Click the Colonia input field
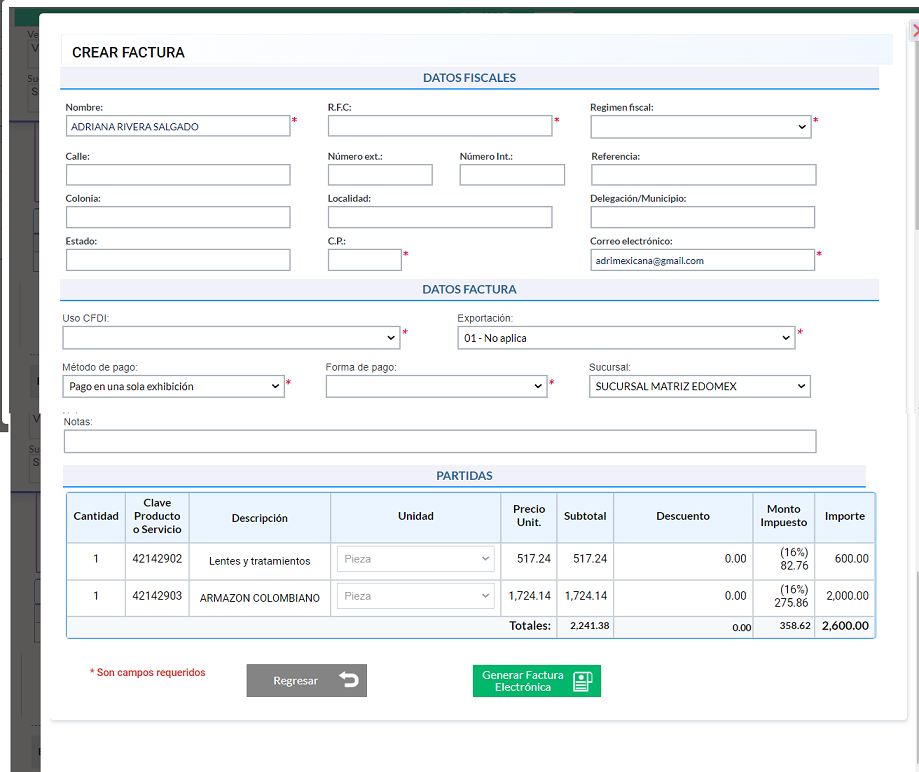 tap(178, 217)
